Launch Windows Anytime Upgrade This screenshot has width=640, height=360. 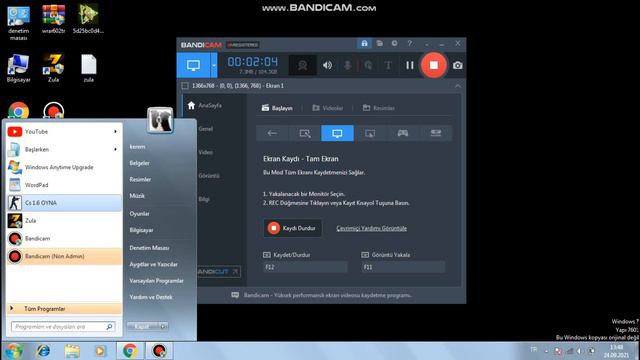[x=64, y=167]
